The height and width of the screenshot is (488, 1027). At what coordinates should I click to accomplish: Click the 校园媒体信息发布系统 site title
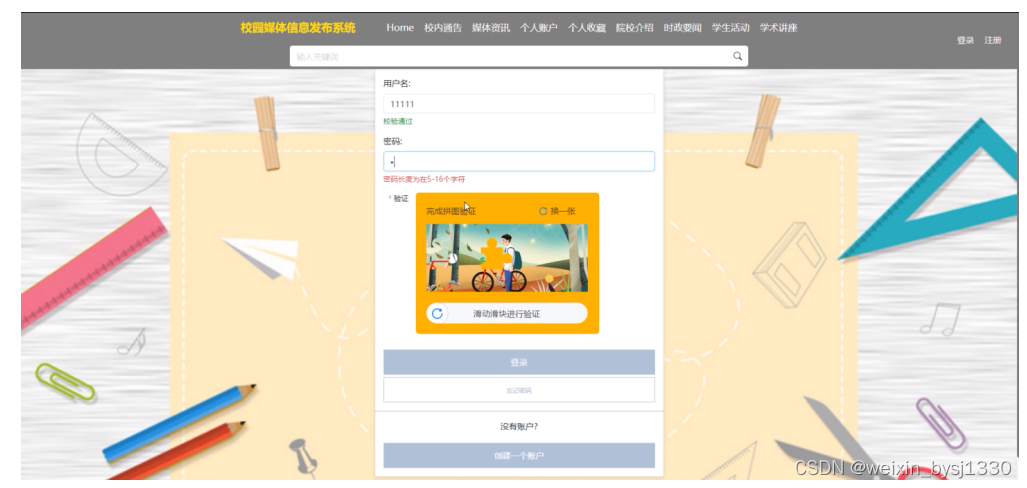(x=298, y=28)
